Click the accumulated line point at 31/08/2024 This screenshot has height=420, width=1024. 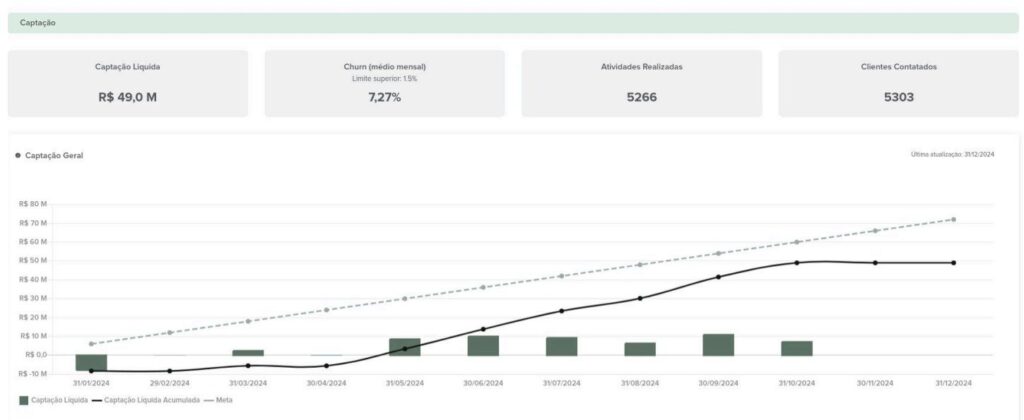pos(640,299)
